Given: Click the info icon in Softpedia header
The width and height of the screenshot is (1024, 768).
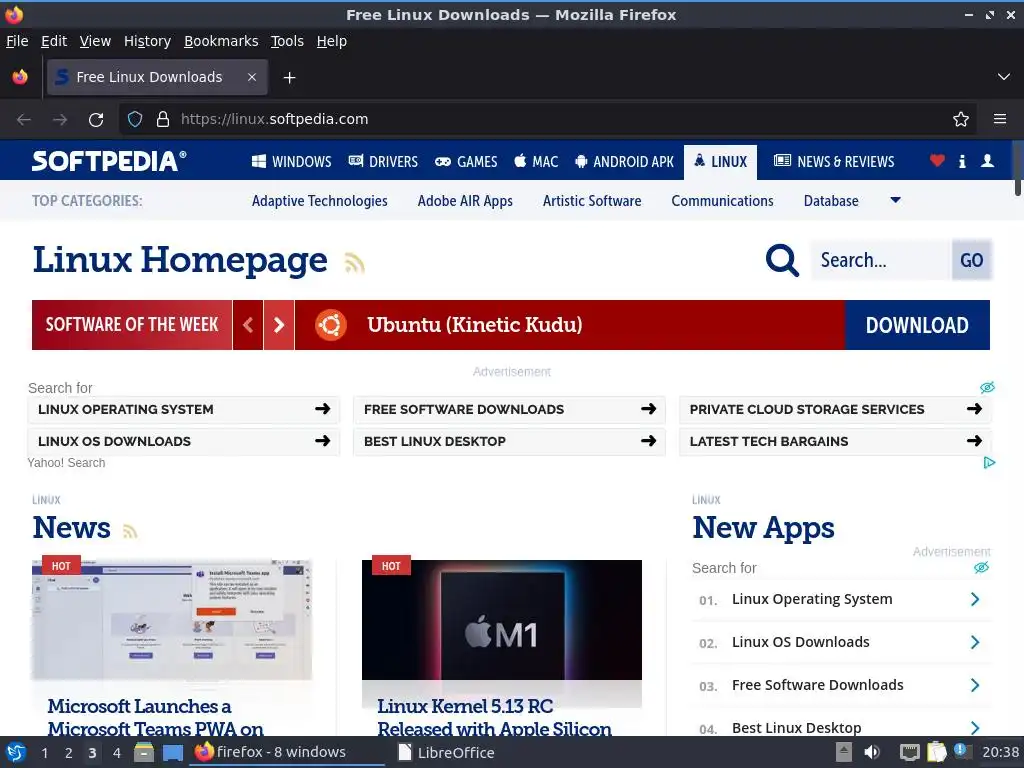Looking at the screenshot, I should [x=962, y=161].
